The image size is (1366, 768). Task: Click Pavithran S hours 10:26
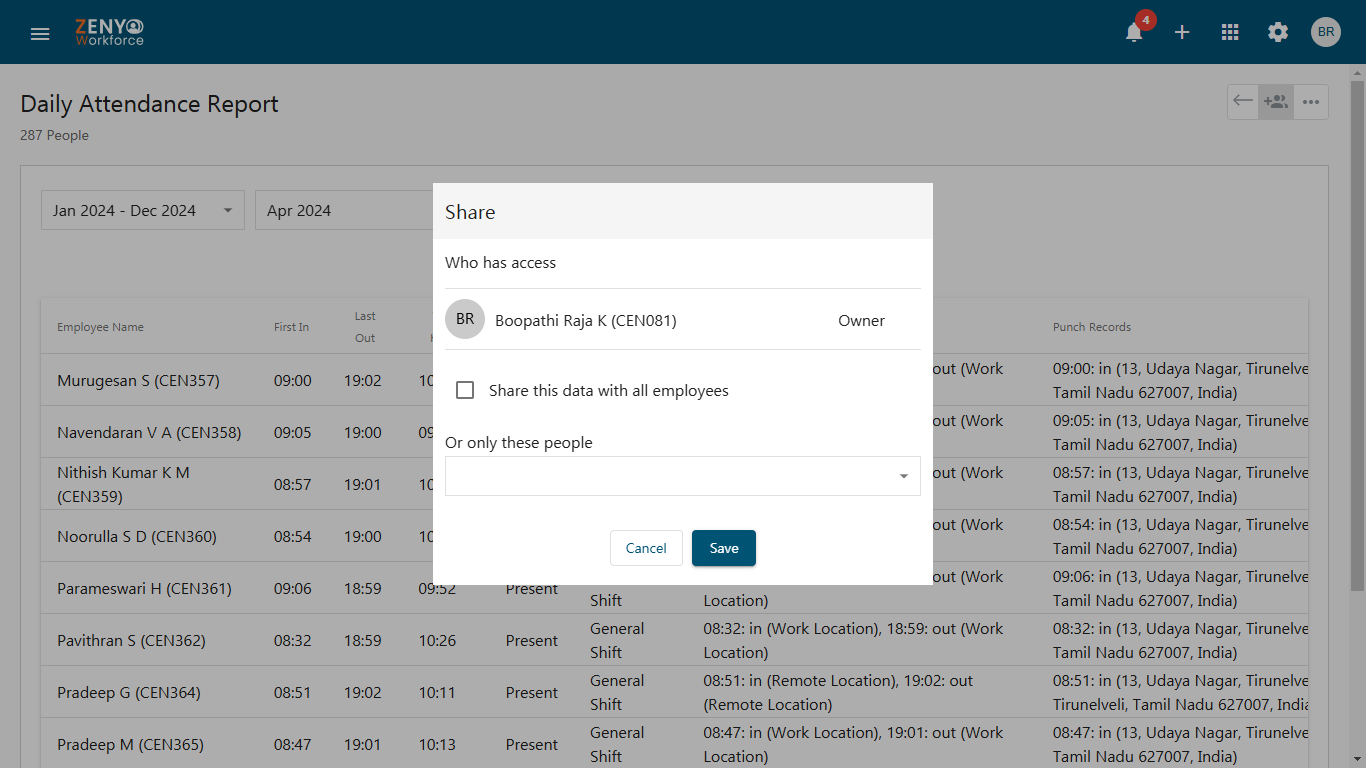coord(437,640)
